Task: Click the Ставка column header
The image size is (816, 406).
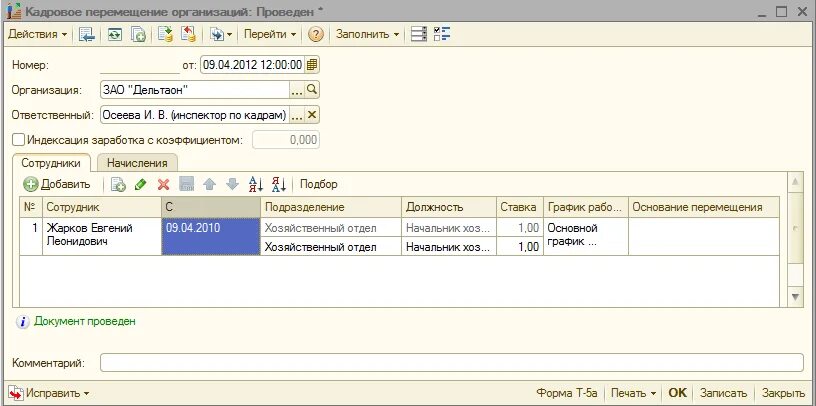Action: 519,207
